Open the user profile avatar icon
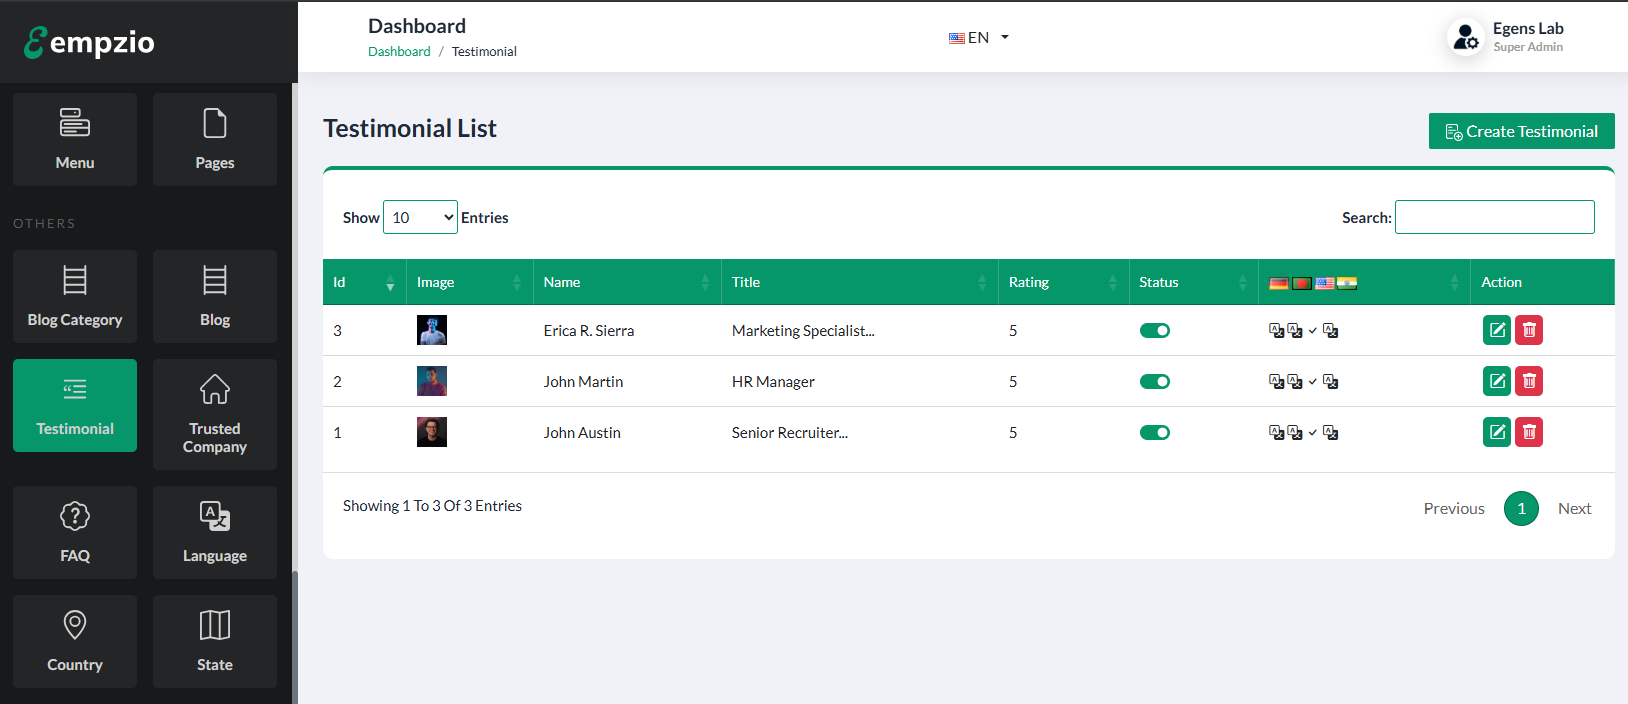Image resolution: width=1628 pixels, height=704 pixels. point(1465,38)
